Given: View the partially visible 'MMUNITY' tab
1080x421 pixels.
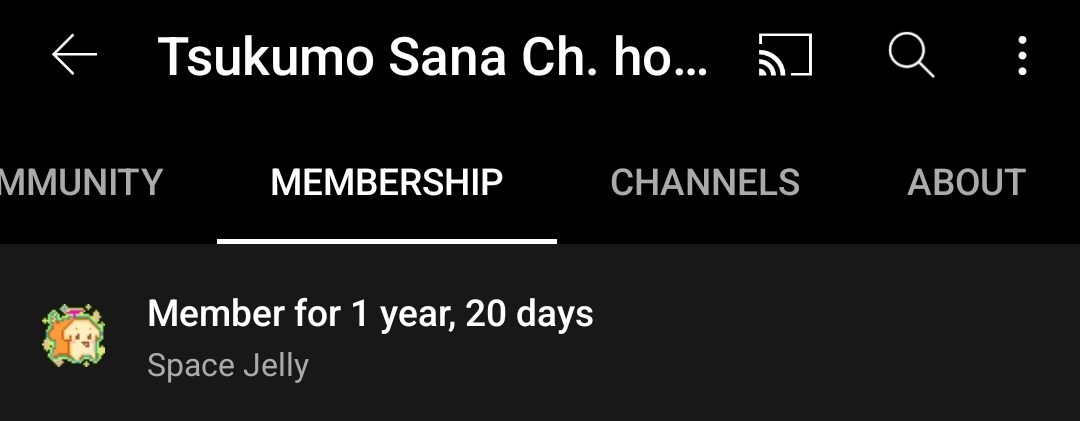Looking at the screenshot, I should 81,183.
